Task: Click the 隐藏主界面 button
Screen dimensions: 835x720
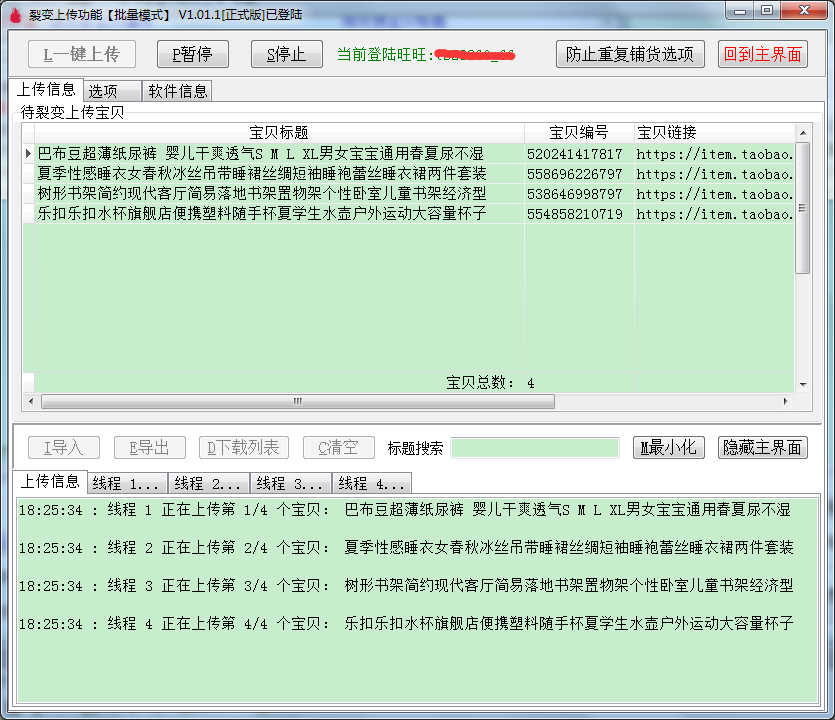Action: [x=763, y=448]
